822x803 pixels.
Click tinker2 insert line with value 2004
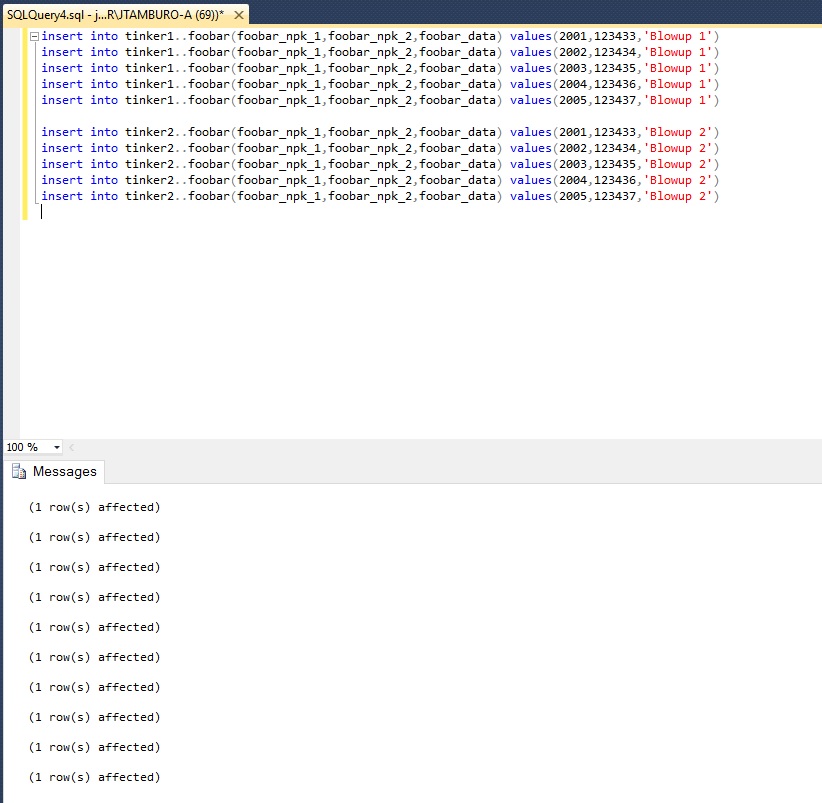tap(380, 180)
